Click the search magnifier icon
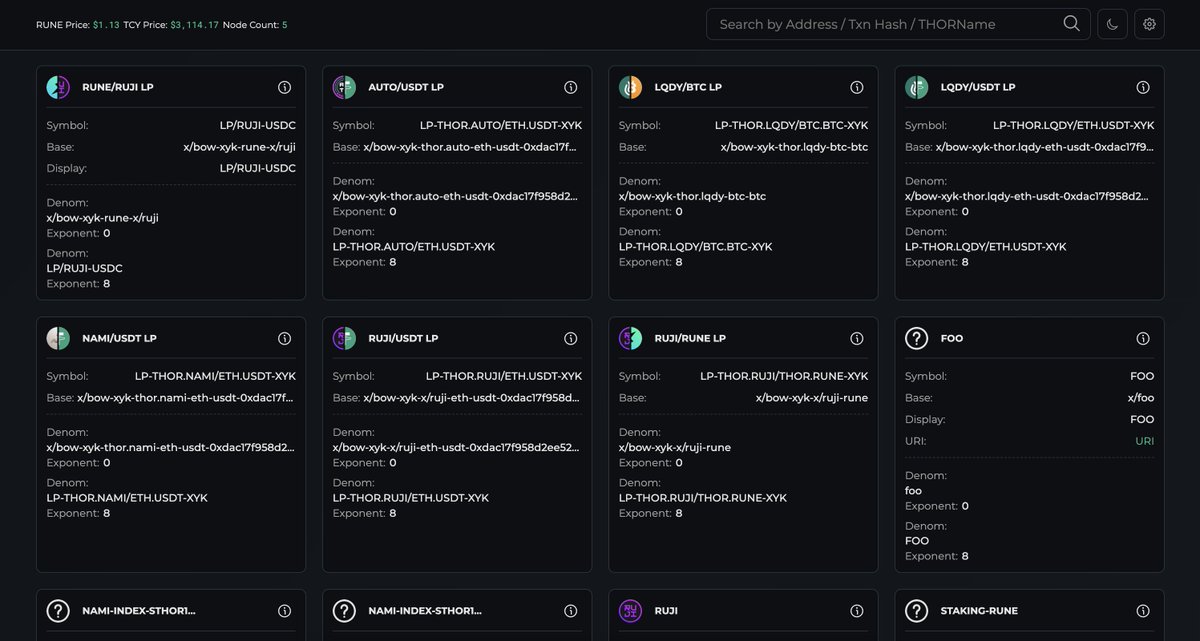The height and width of the screenshot is (641, 1200). (1071, 24)
